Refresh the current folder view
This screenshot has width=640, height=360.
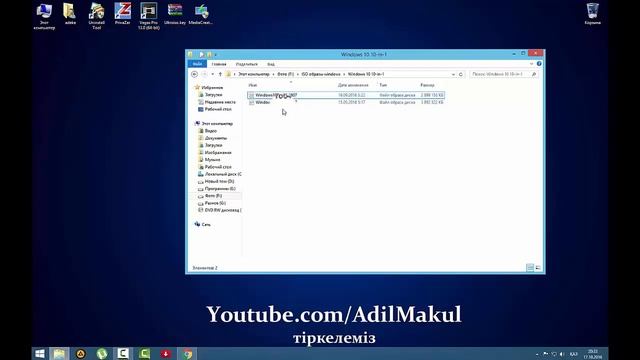coord(461,74)
